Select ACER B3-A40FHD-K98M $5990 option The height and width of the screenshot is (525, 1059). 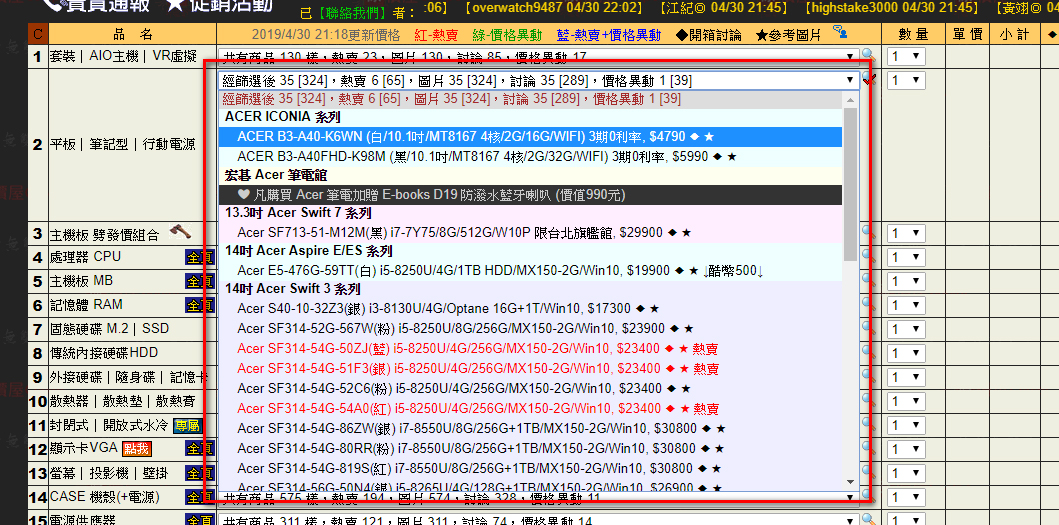click(x=530, y=157)
